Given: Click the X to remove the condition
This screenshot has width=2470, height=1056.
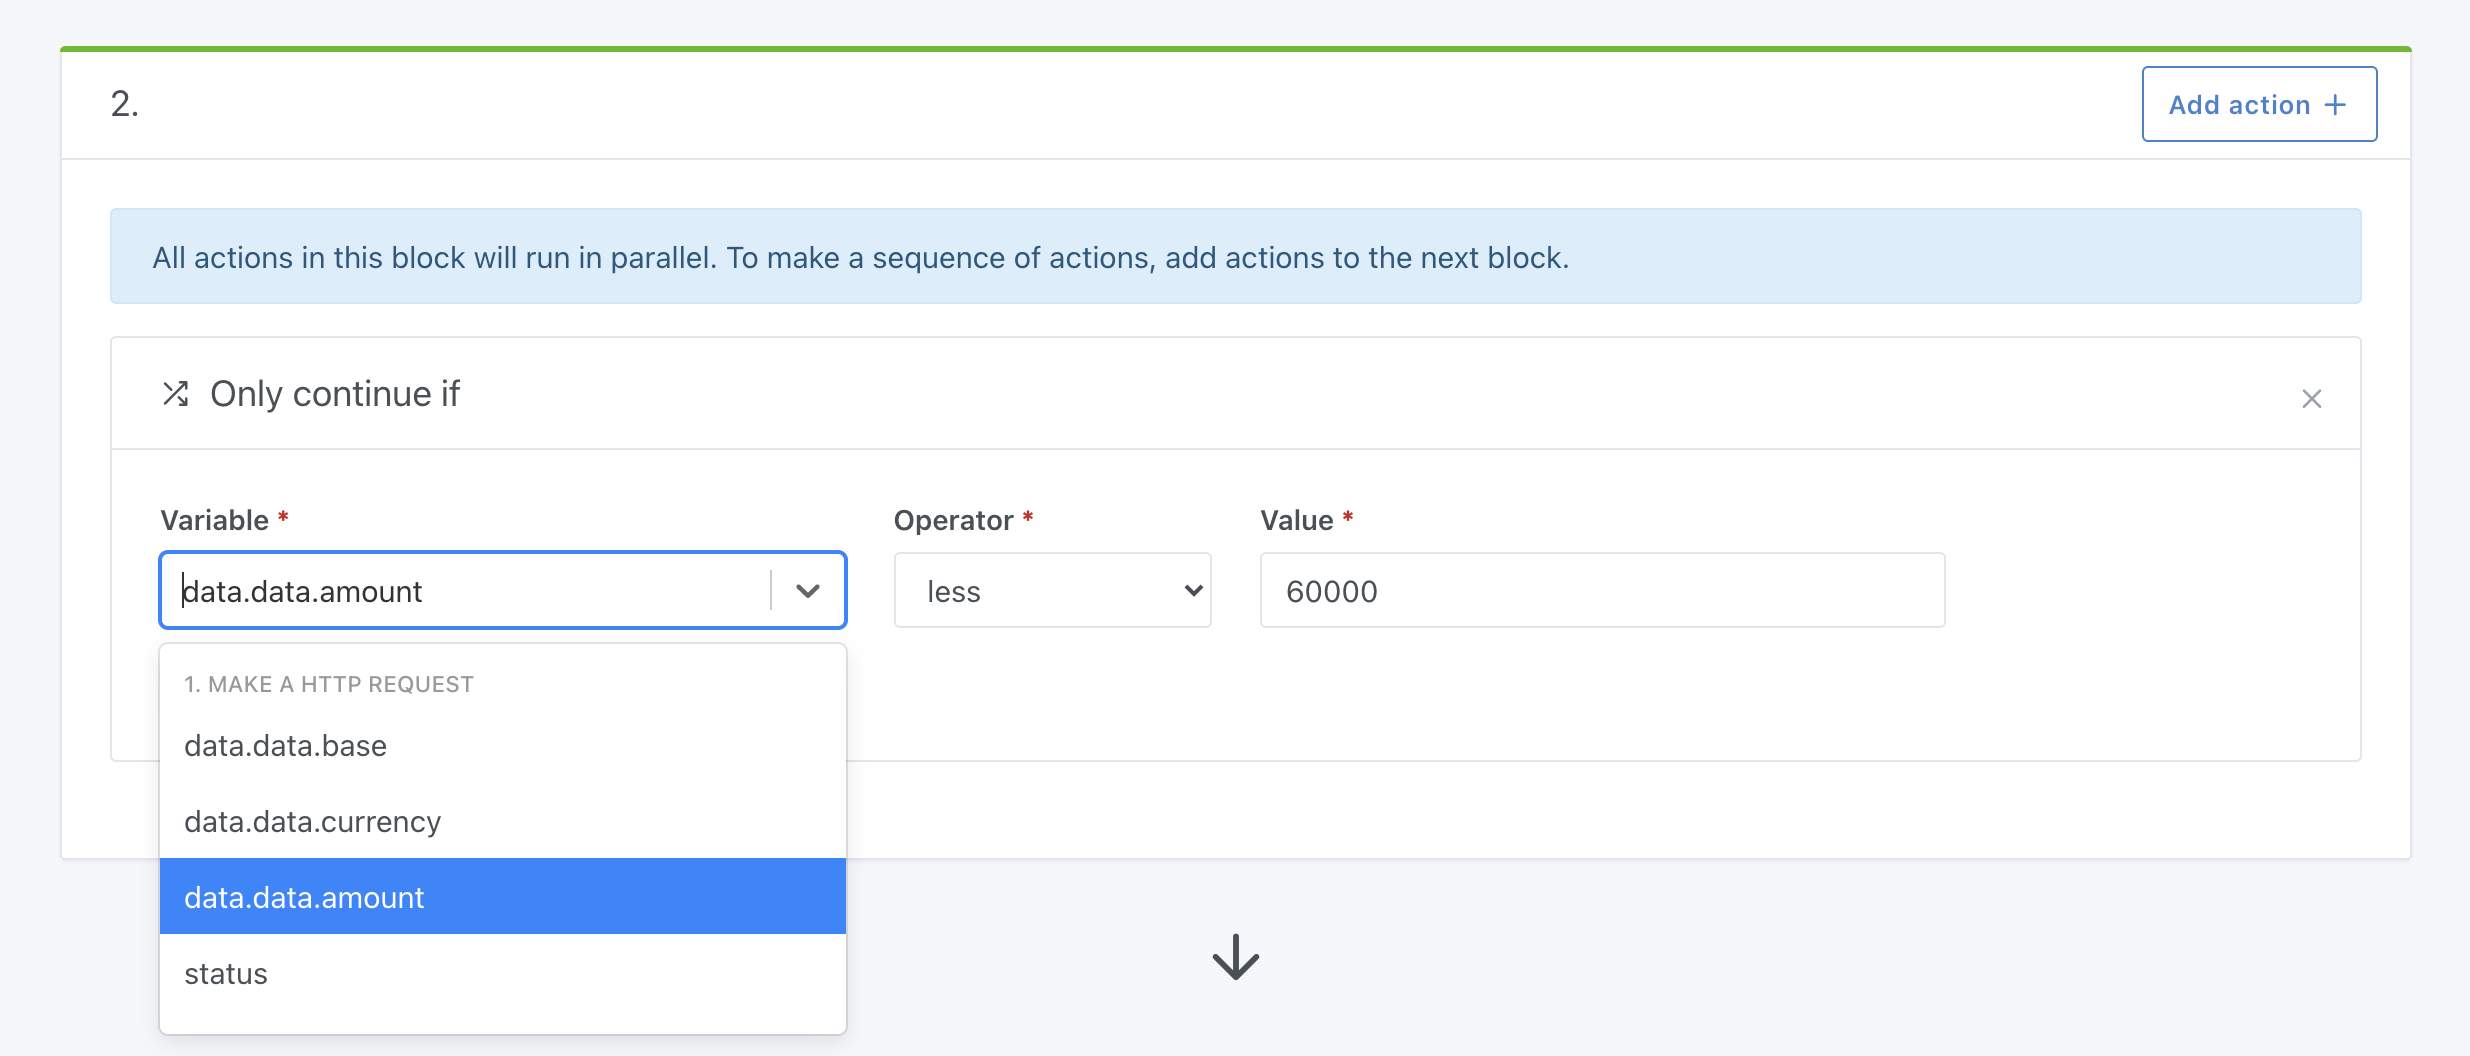Looking at the screenshot, I should point(2311,398).
